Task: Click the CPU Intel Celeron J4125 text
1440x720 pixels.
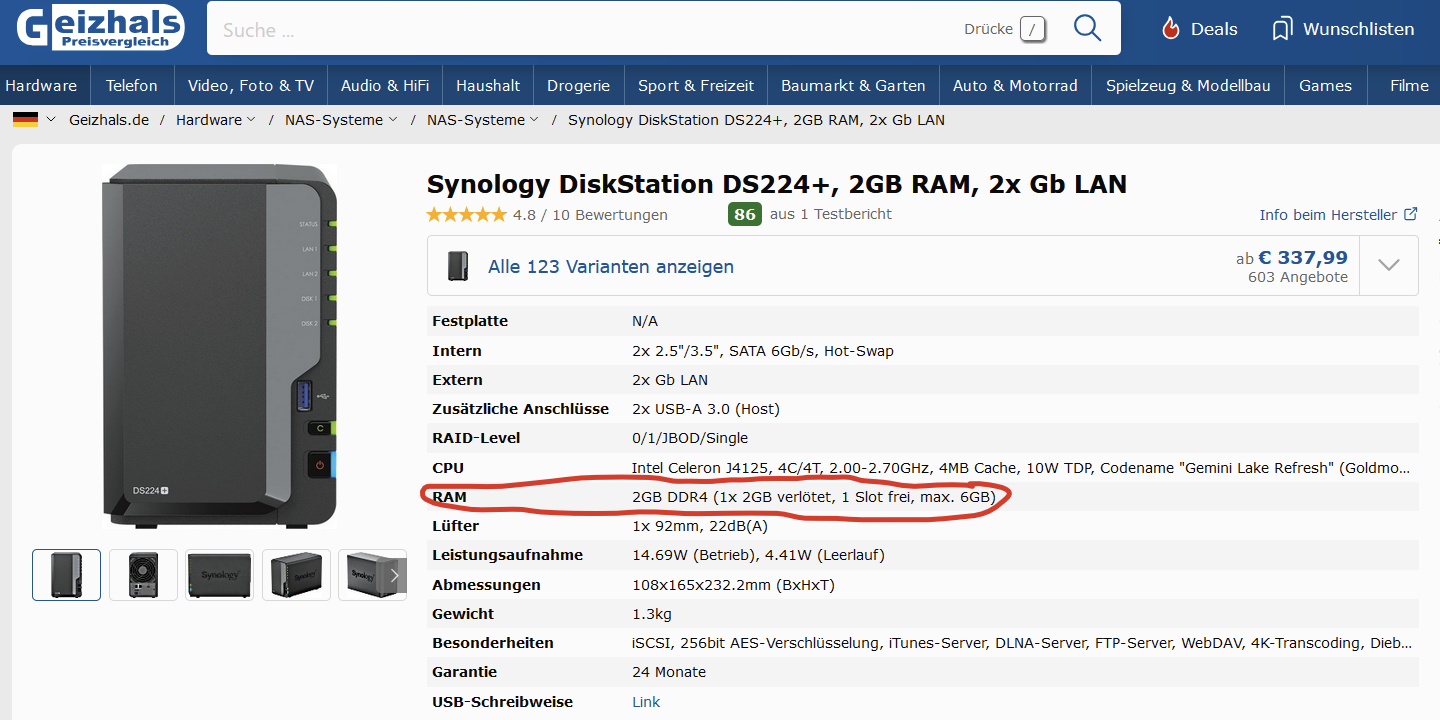Action: (x=1021, y=468)
